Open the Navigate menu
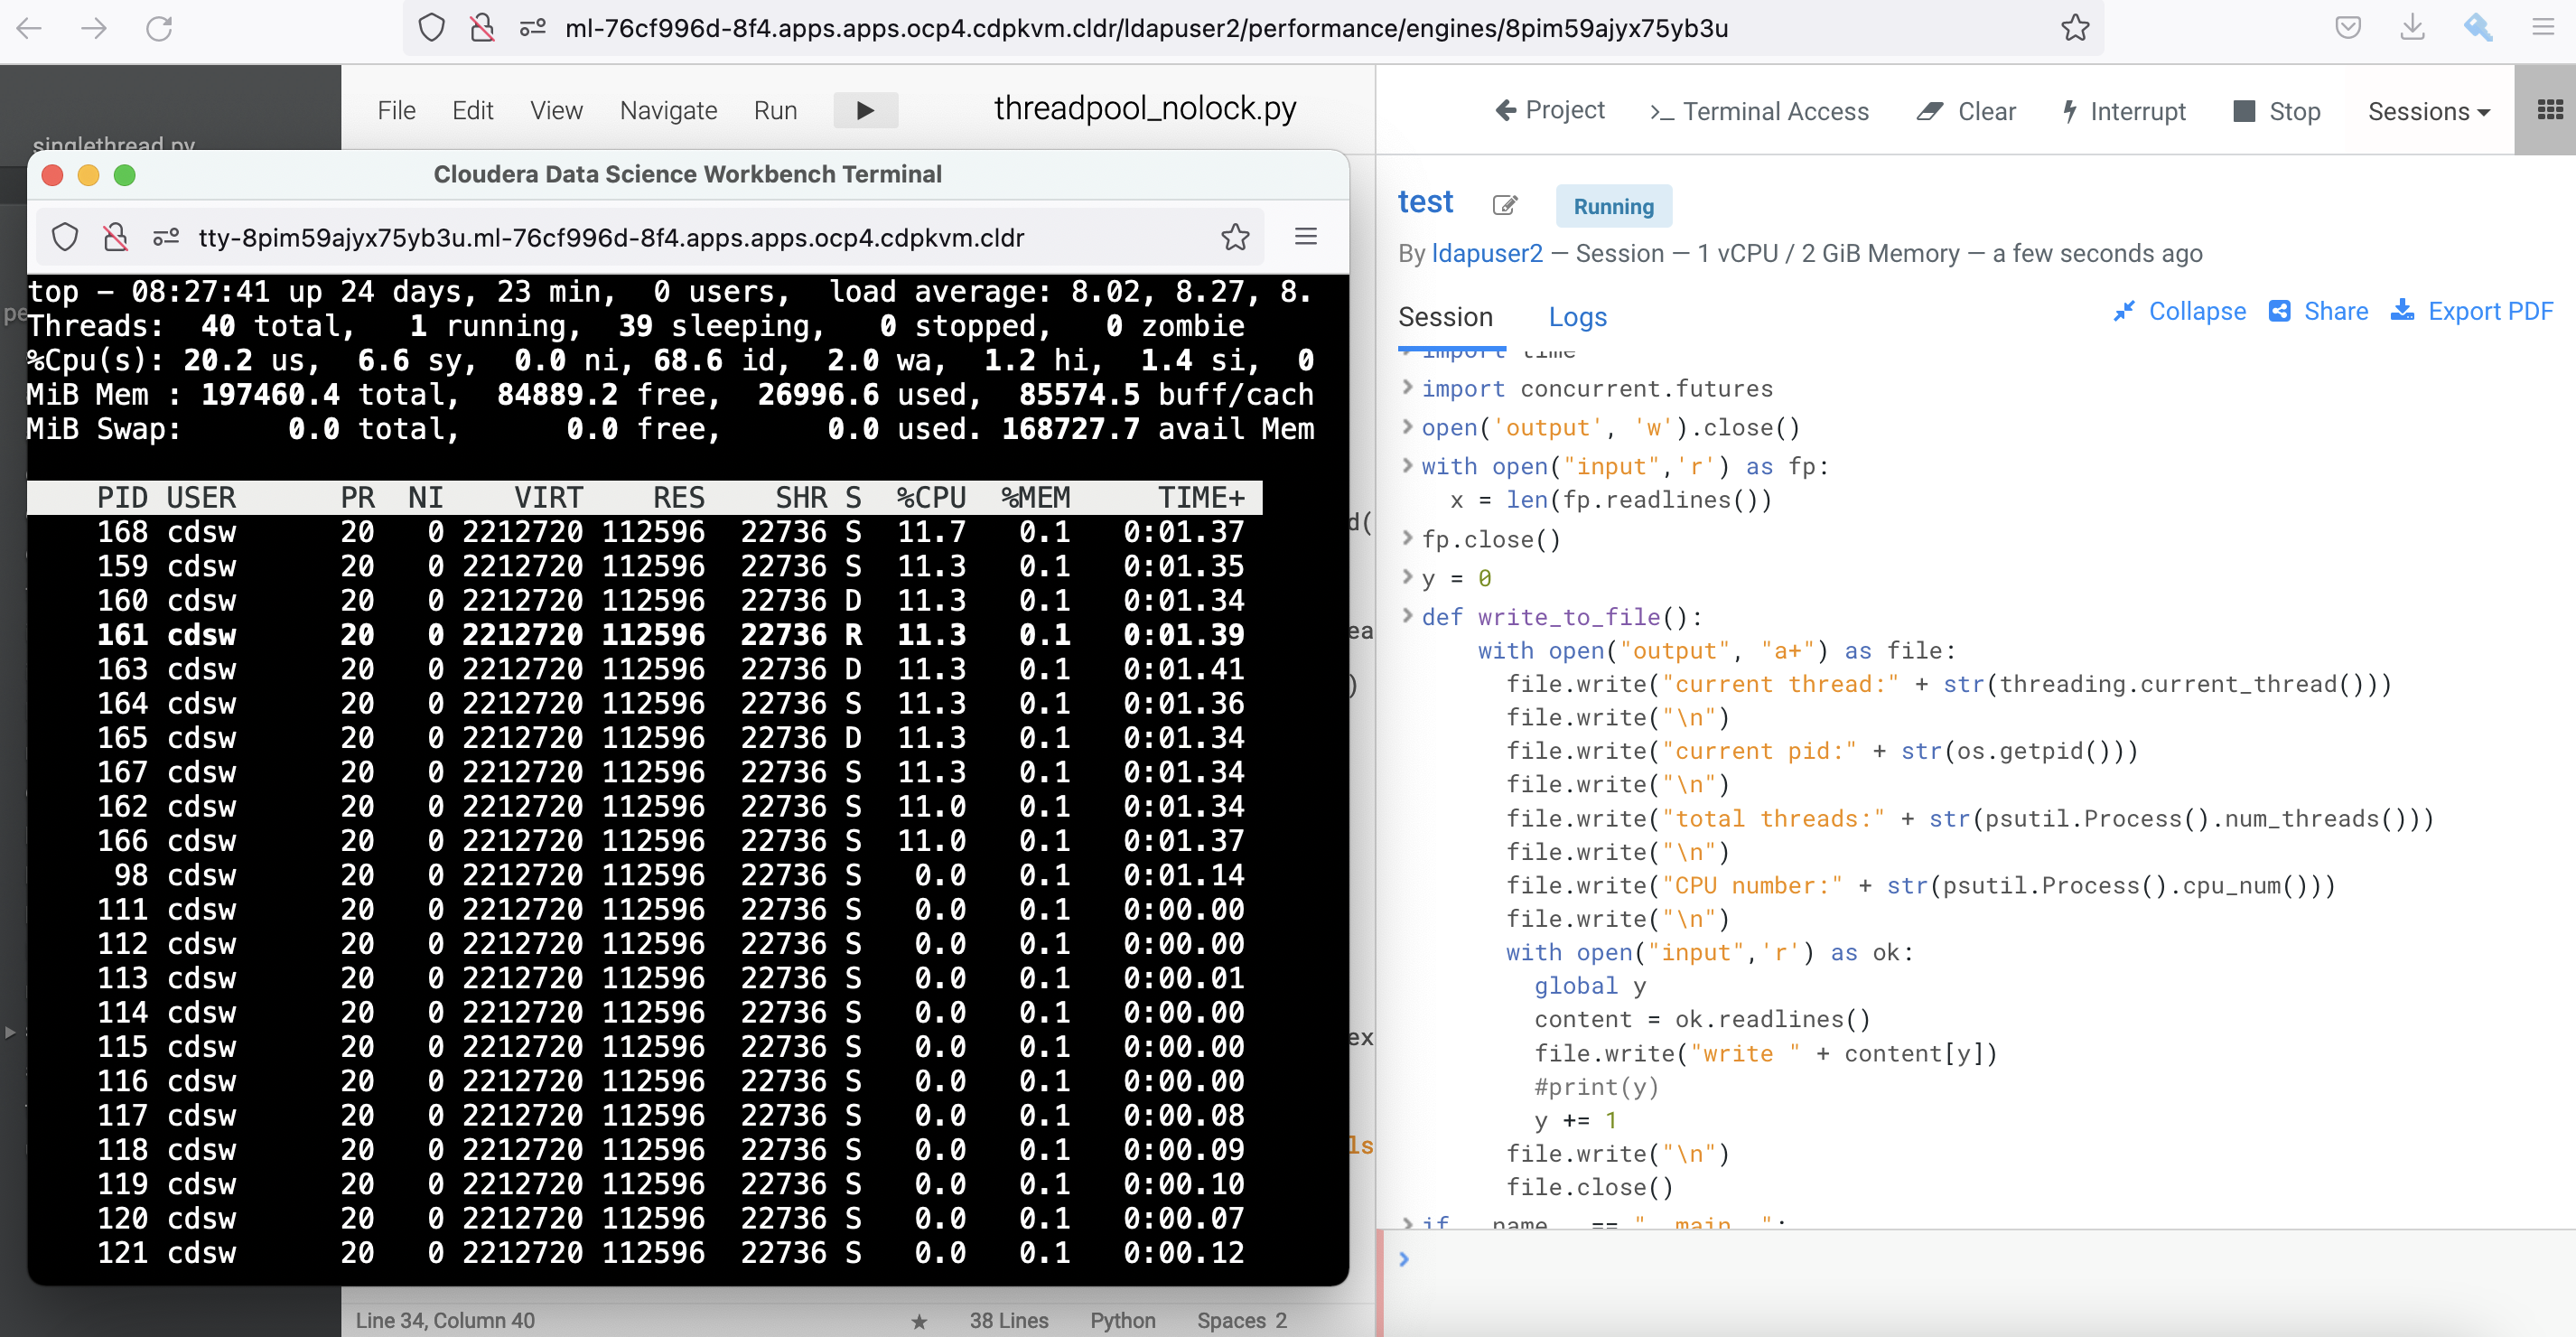 668,110
